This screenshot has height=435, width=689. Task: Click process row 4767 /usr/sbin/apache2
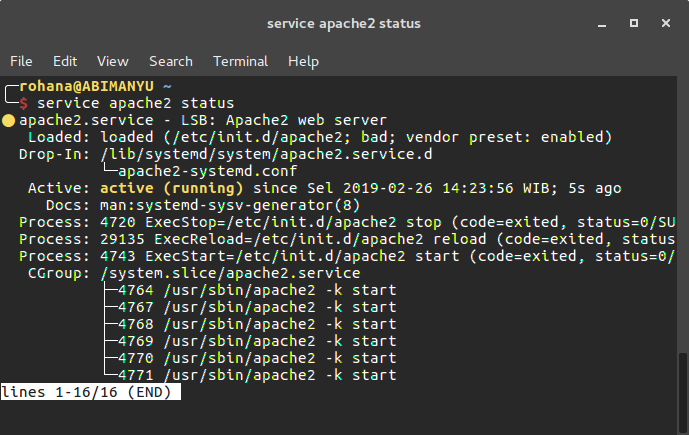pos(257,307)
